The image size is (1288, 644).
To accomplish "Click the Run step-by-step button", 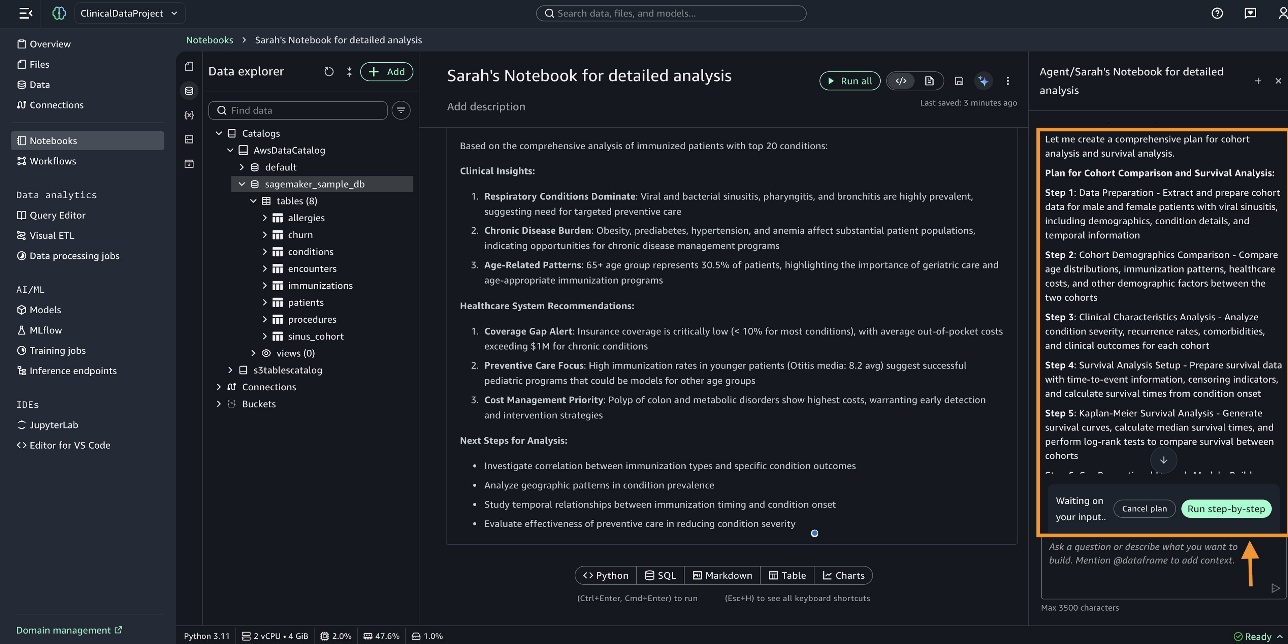I will 1227,508.
